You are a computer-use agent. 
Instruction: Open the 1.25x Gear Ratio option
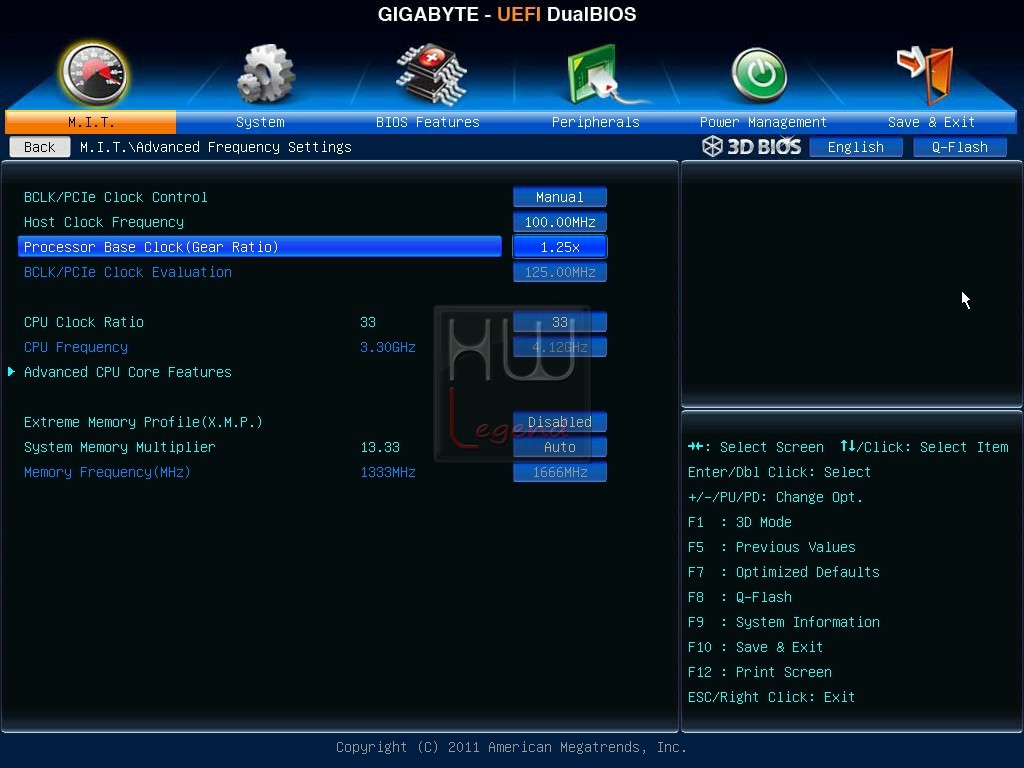[560, 247]
